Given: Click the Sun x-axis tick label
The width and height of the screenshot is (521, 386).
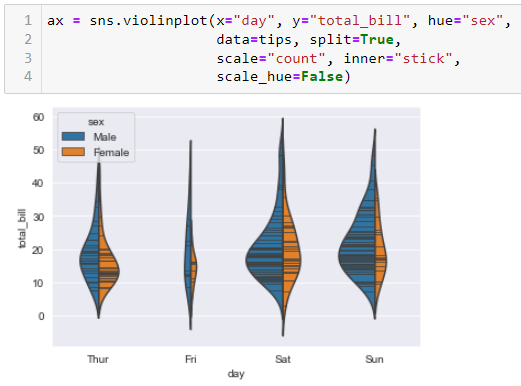Looking at the screenshot, I should tap(375, 359).
